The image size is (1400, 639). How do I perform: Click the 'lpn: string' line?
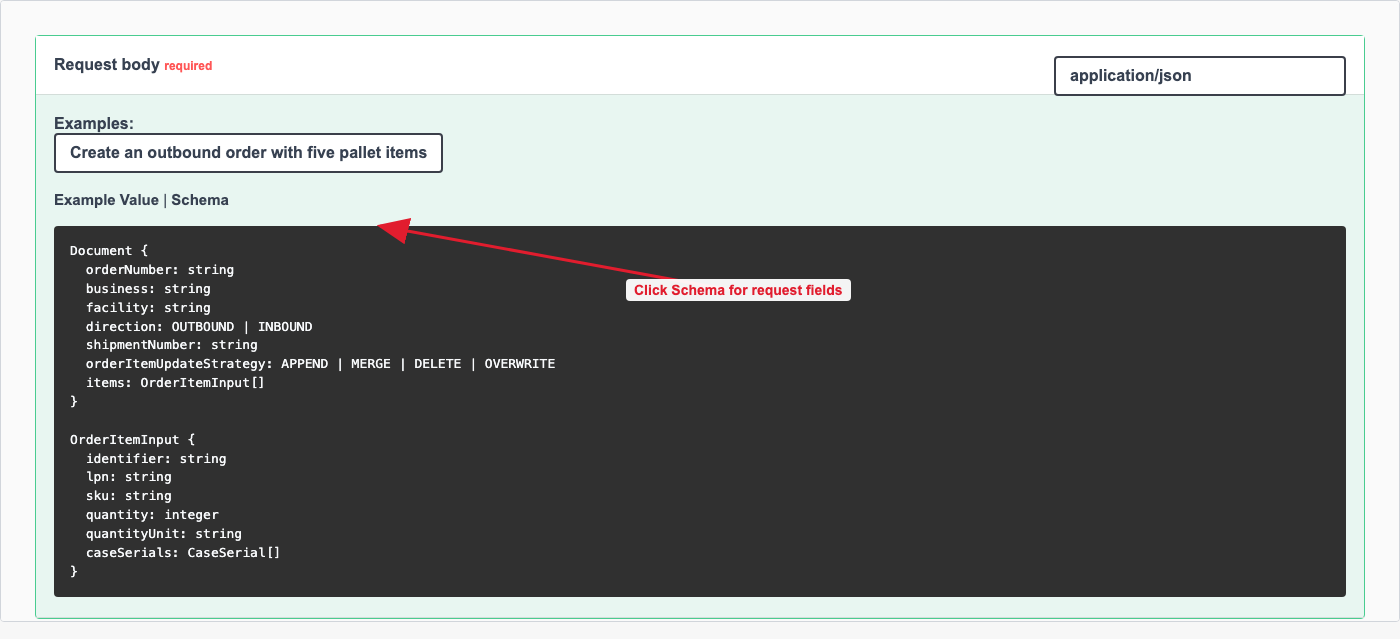129,477
